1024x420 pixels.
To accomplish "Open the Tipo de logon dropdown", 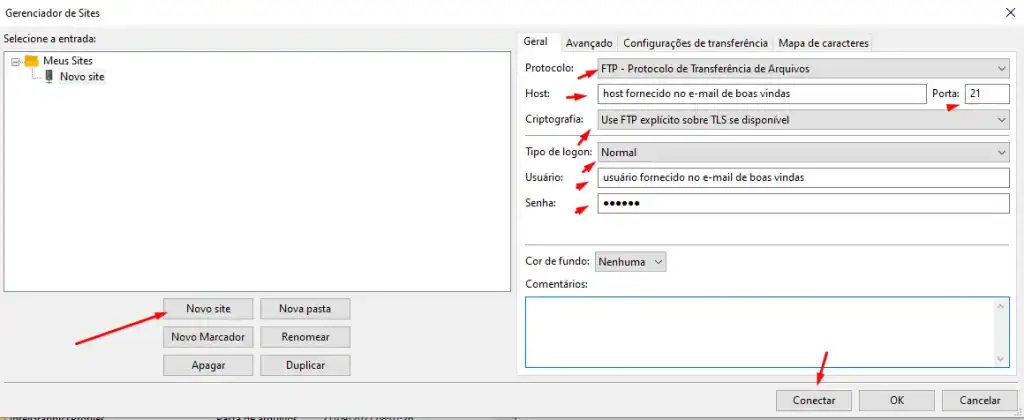I will point(803,153).
